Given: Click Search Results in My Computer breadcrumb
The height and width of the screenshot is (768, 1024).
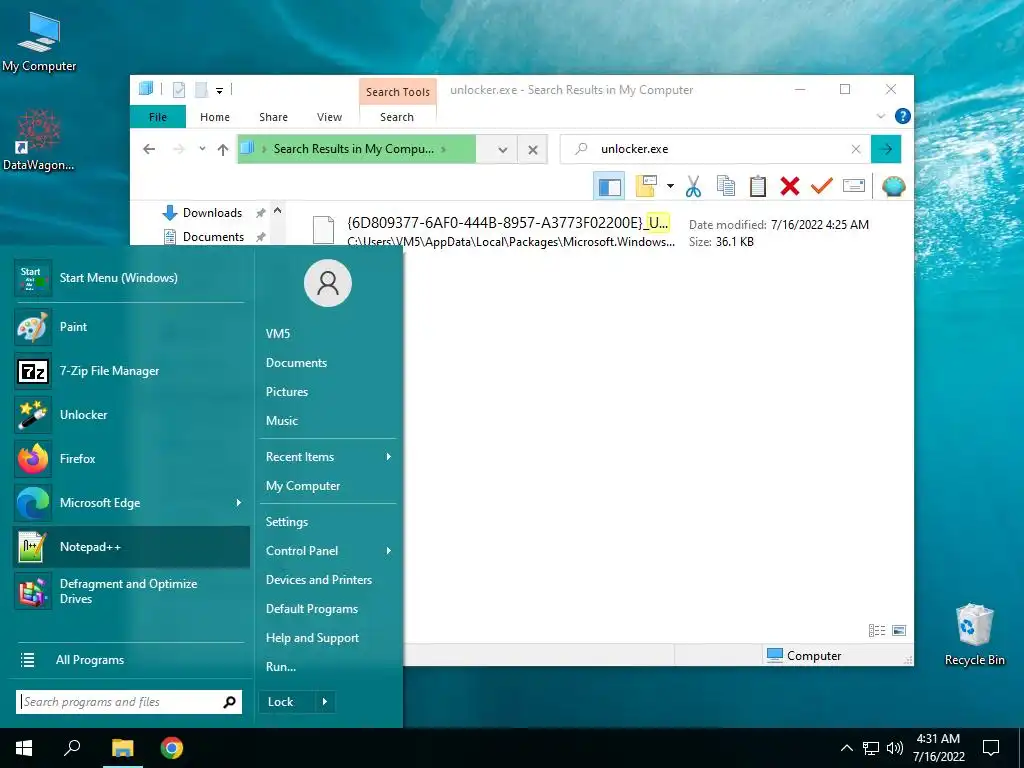Looking at the screenshot, I should (x=353, y=149).
